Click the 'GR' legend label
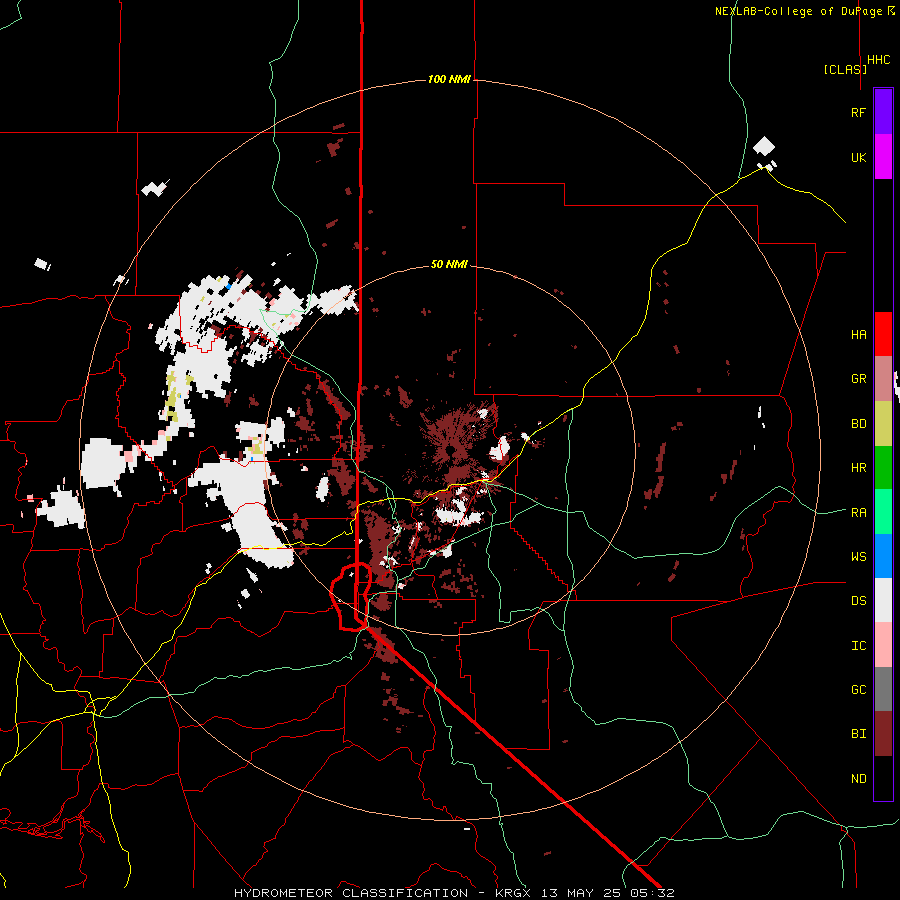This screenshot has height=900, width=900. coord(858,379)
